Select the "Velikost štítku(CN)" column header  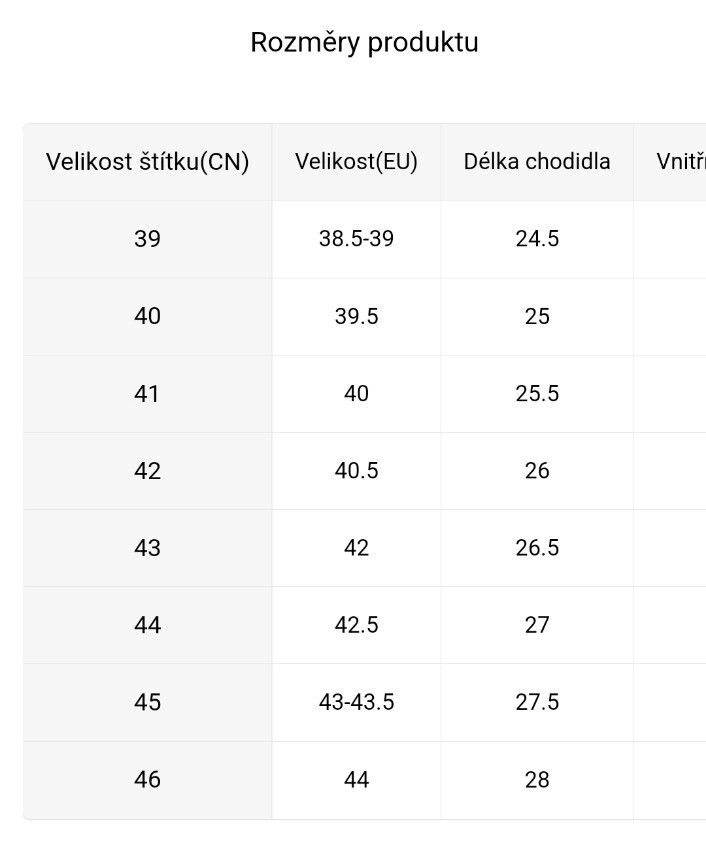click(x=147, y=162)
